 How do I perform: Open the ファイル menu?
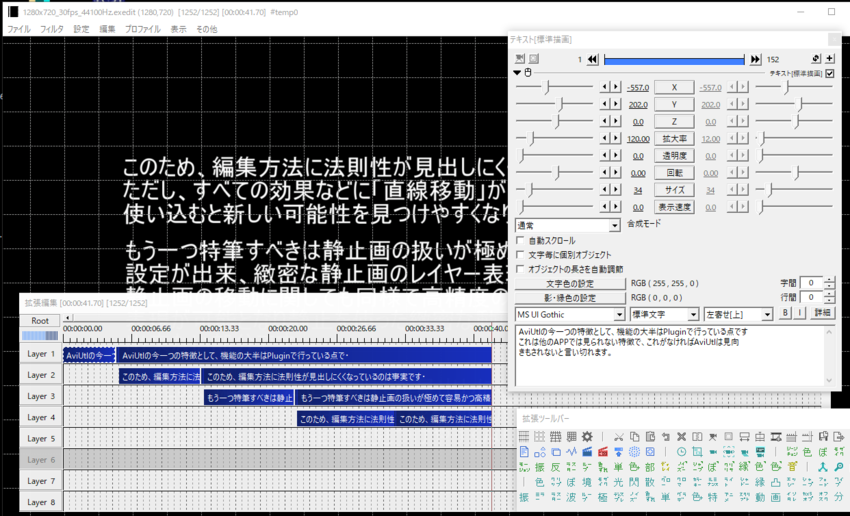[18, 29]
